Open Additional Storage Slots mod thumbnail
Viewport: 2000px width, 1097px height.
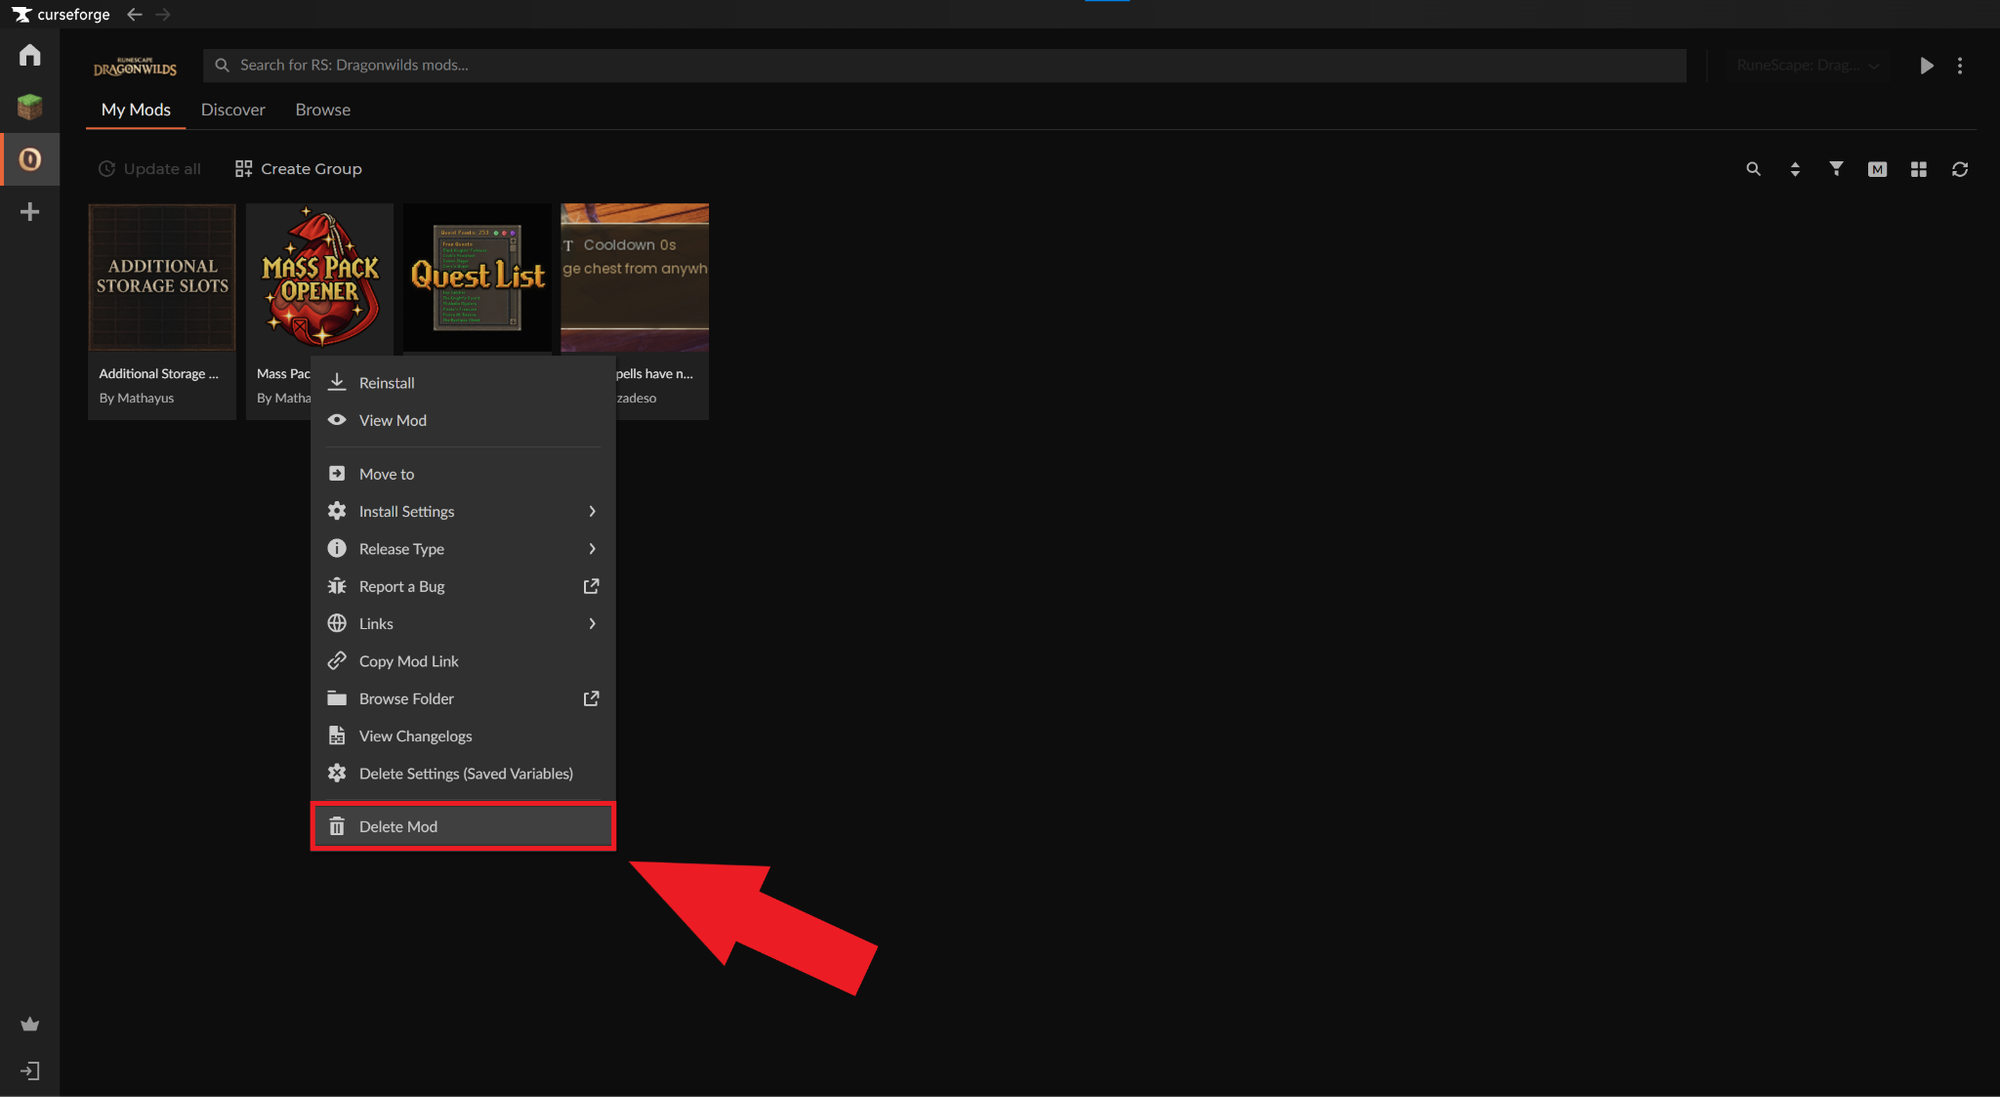[162, 278]
